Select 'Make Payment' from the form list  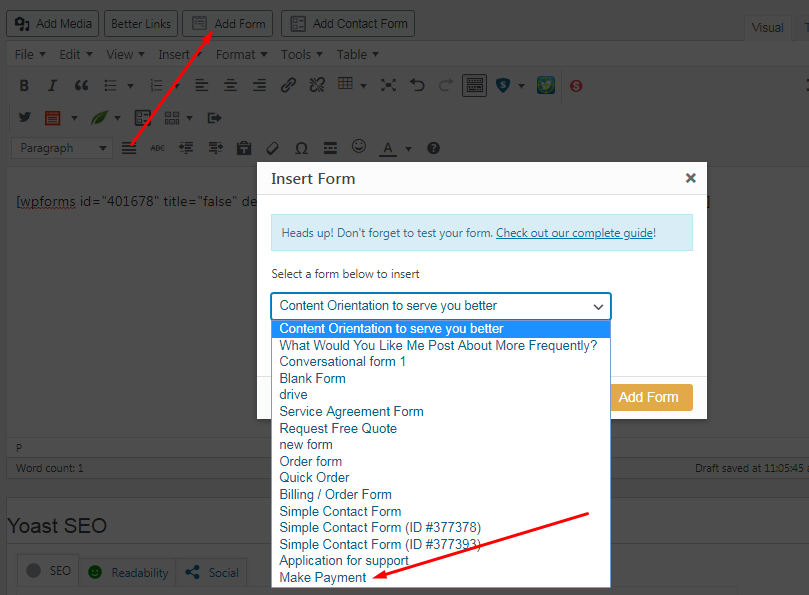click(323, 577)
